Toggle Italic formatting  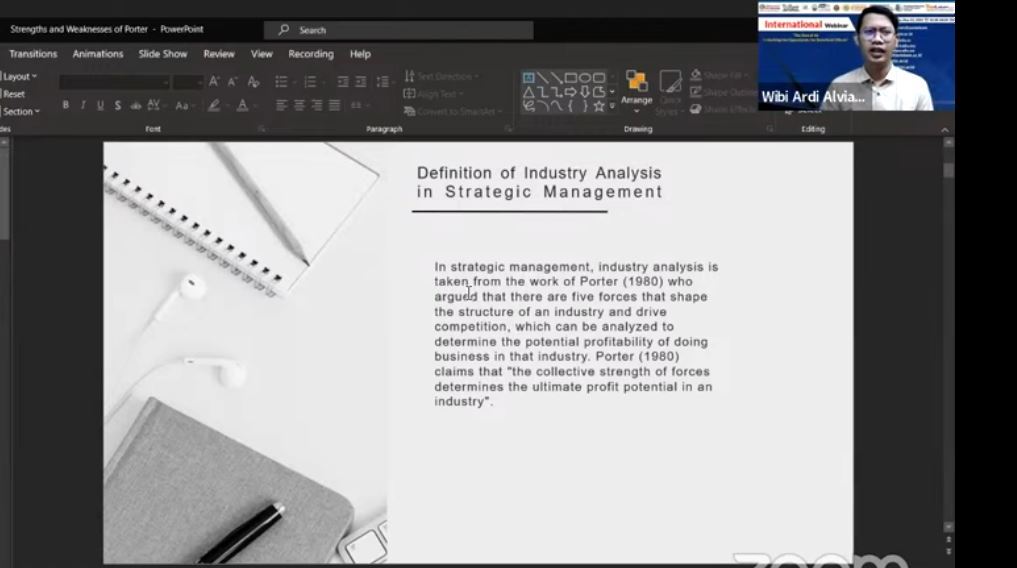[x=83, y=105]
